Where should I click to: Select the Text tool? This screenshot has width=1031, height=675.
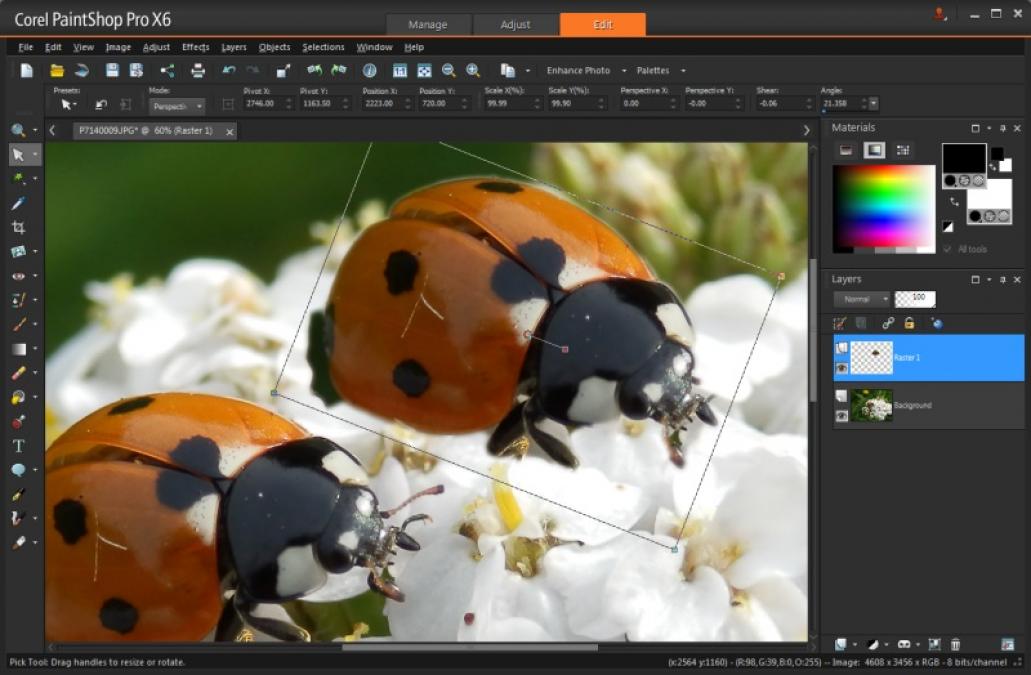[x=18, y=446]
